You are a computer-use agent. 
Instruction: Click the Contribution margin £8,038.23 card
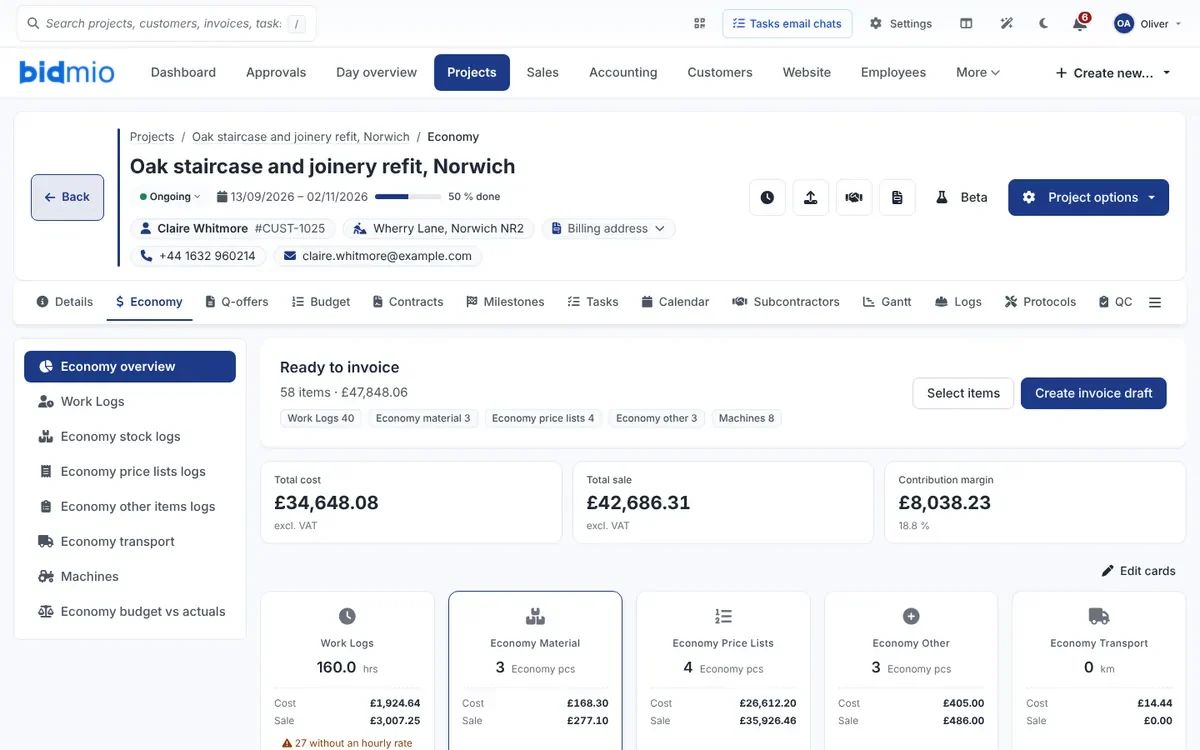[x=1035, y=502]
